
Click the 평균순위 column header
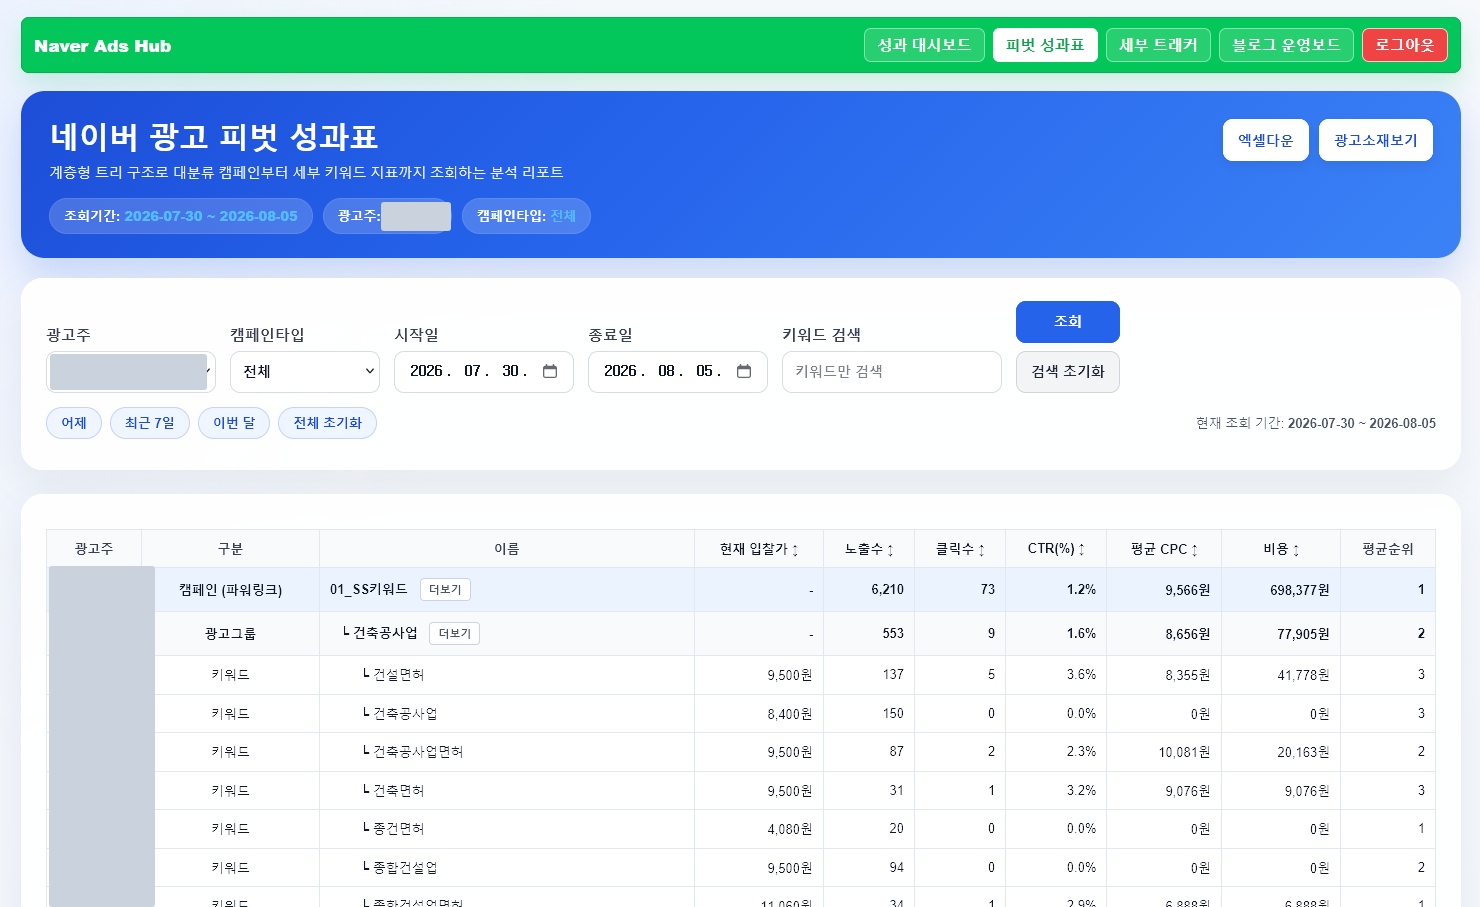coord(1388,549)
